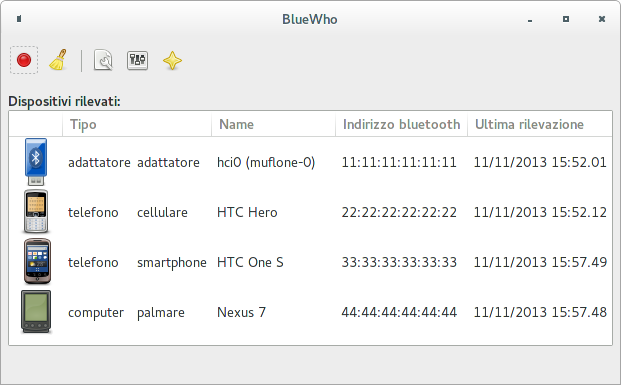The height and width of the screenshot is (385, 621).
Task: Click address 11:11:11:11:11:11
Action: (x=399, y=162)
